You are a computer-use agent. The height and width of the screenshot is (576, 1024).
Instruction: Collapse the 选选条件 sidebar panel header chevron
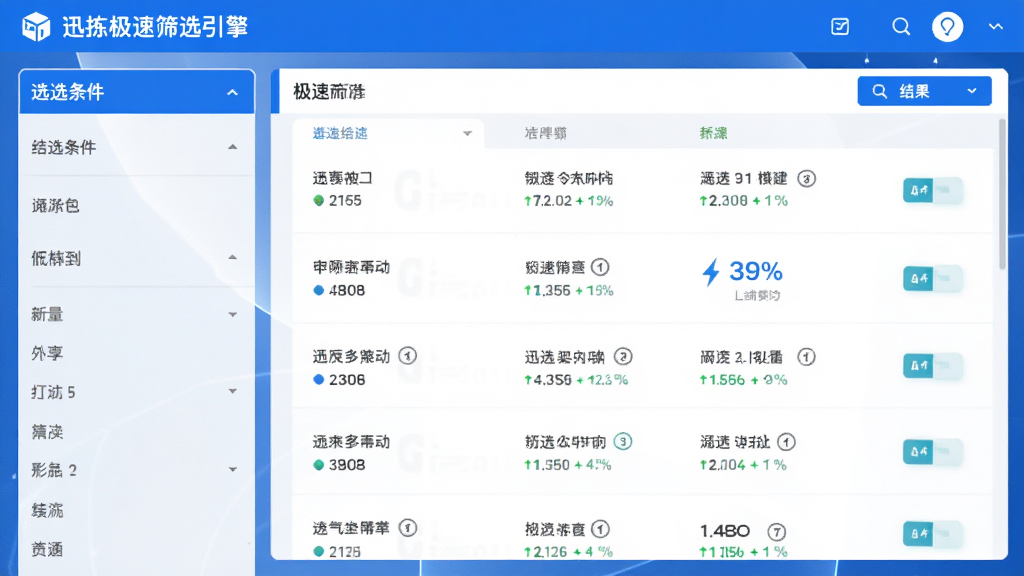232,93
